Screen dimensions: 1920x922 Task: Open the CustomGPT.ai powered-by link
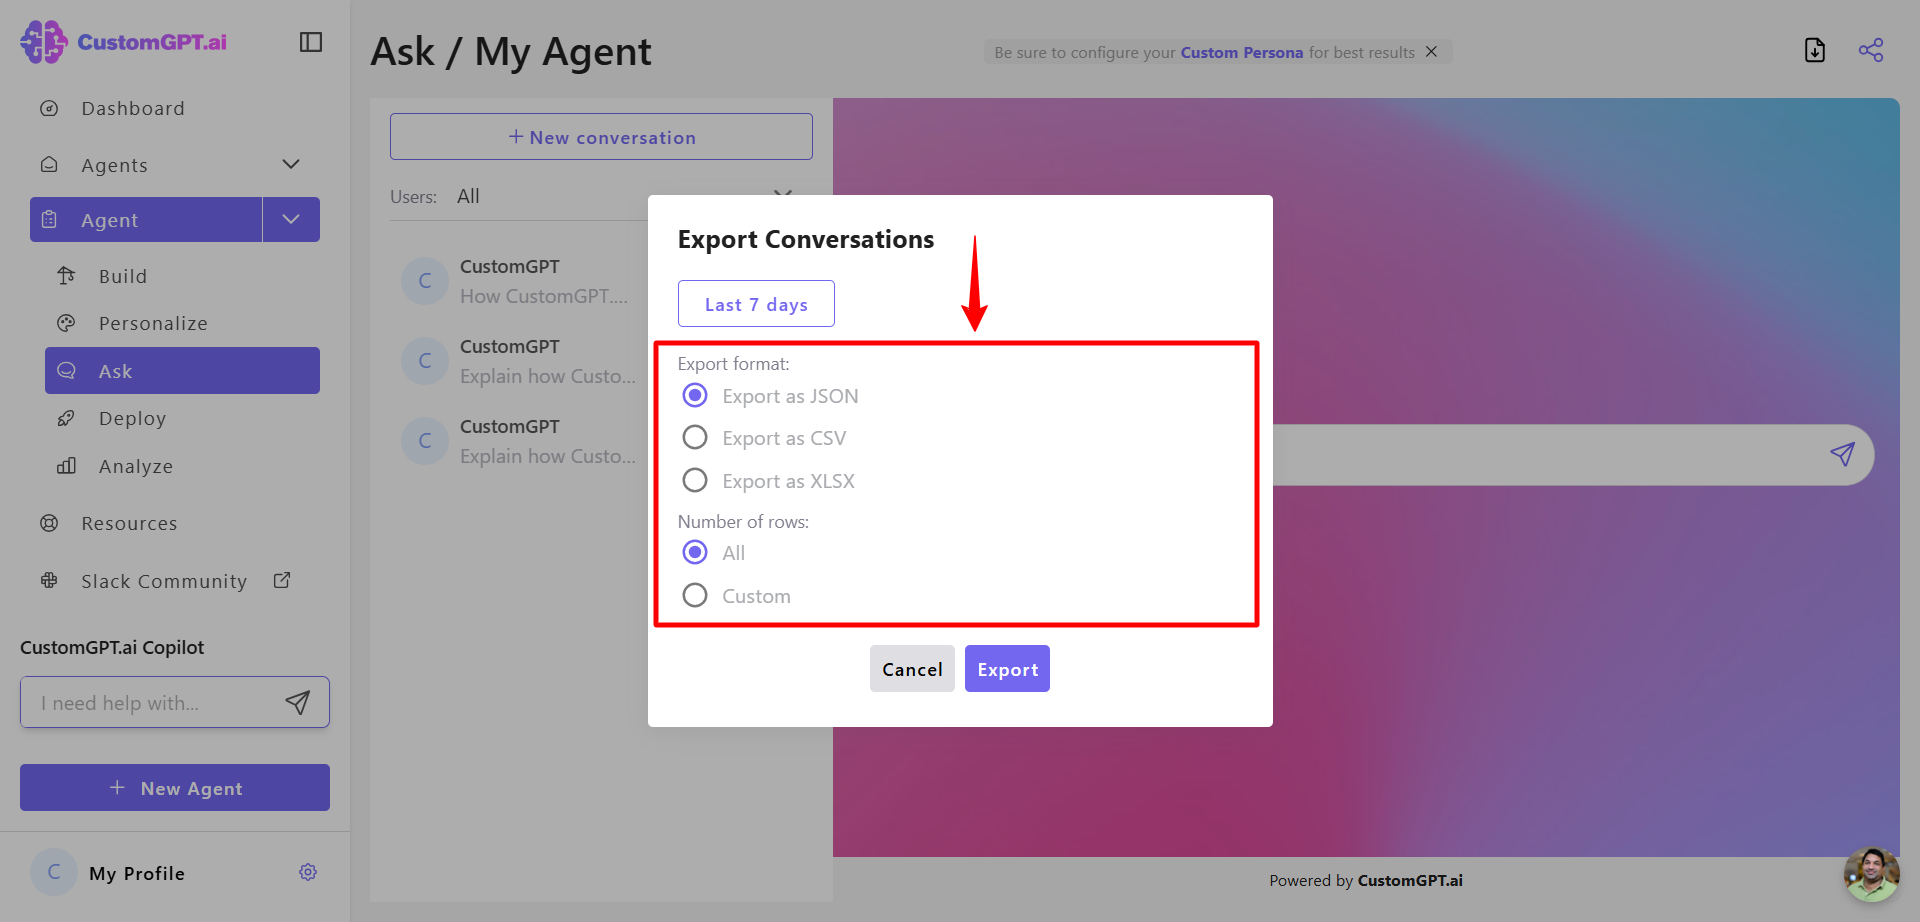coord(1410,880)
